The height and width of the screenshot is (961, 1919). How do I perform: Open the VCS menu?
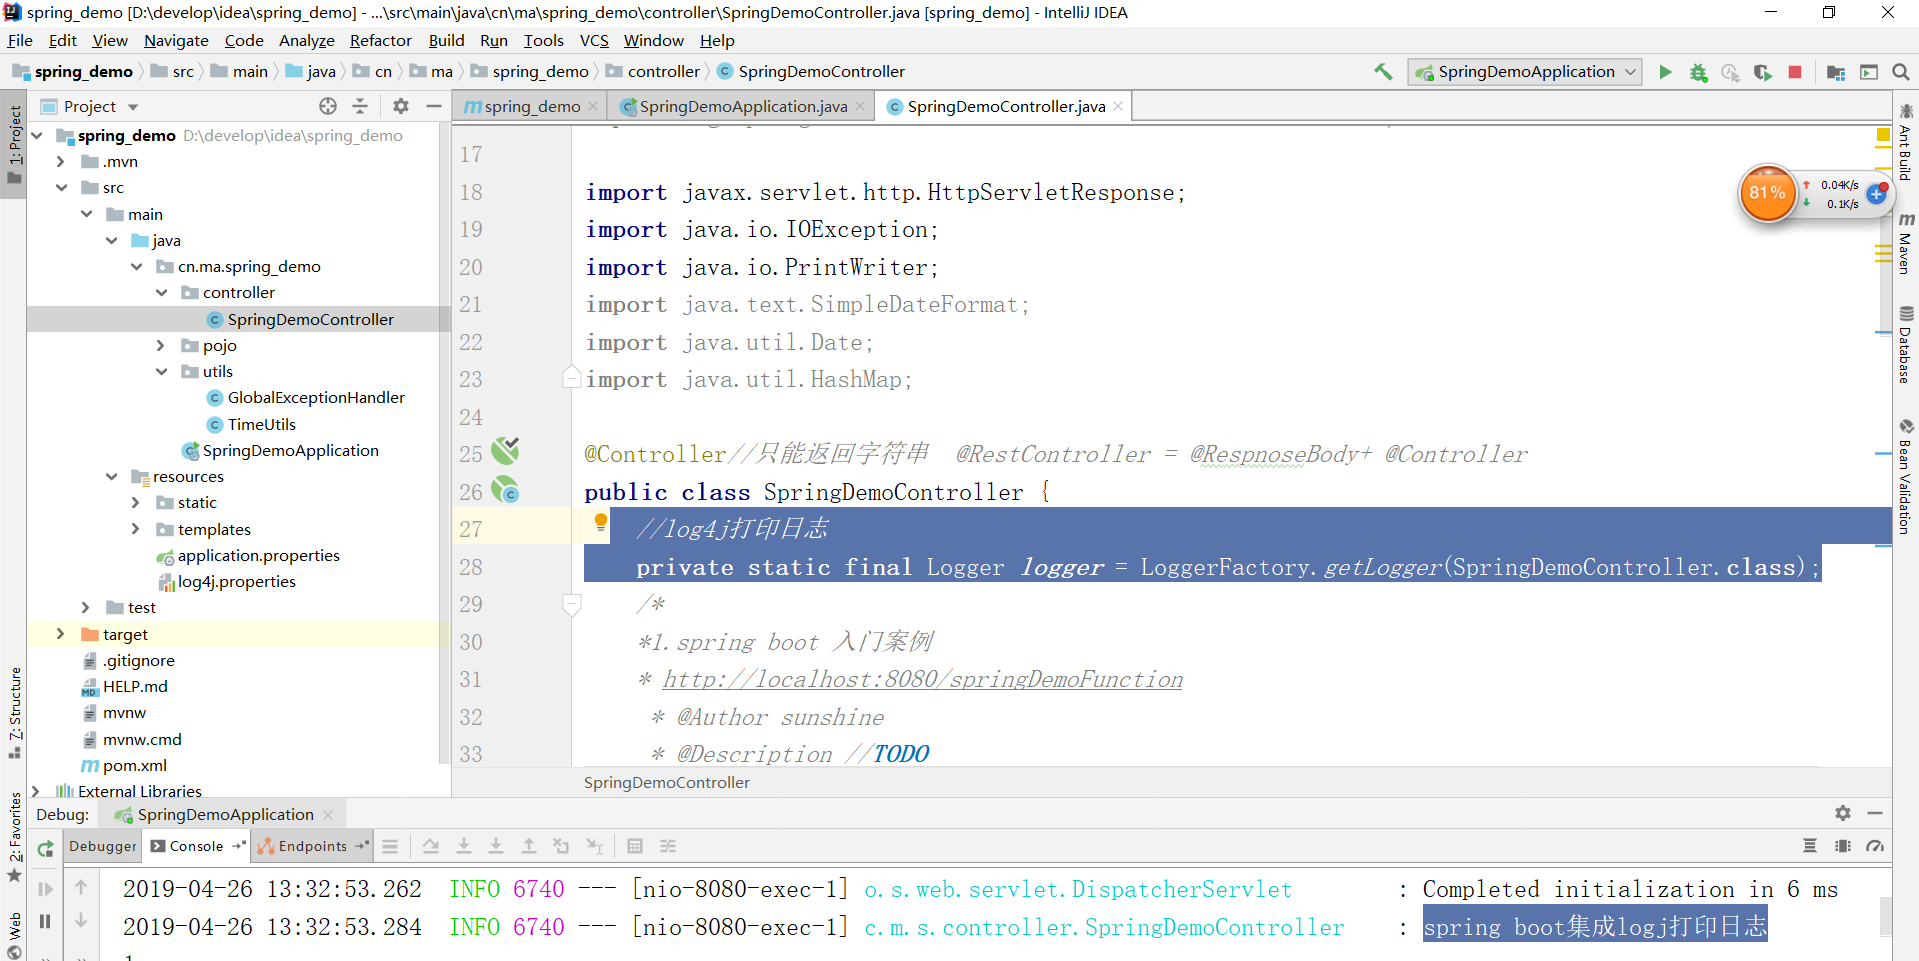[x=594, y=41]
